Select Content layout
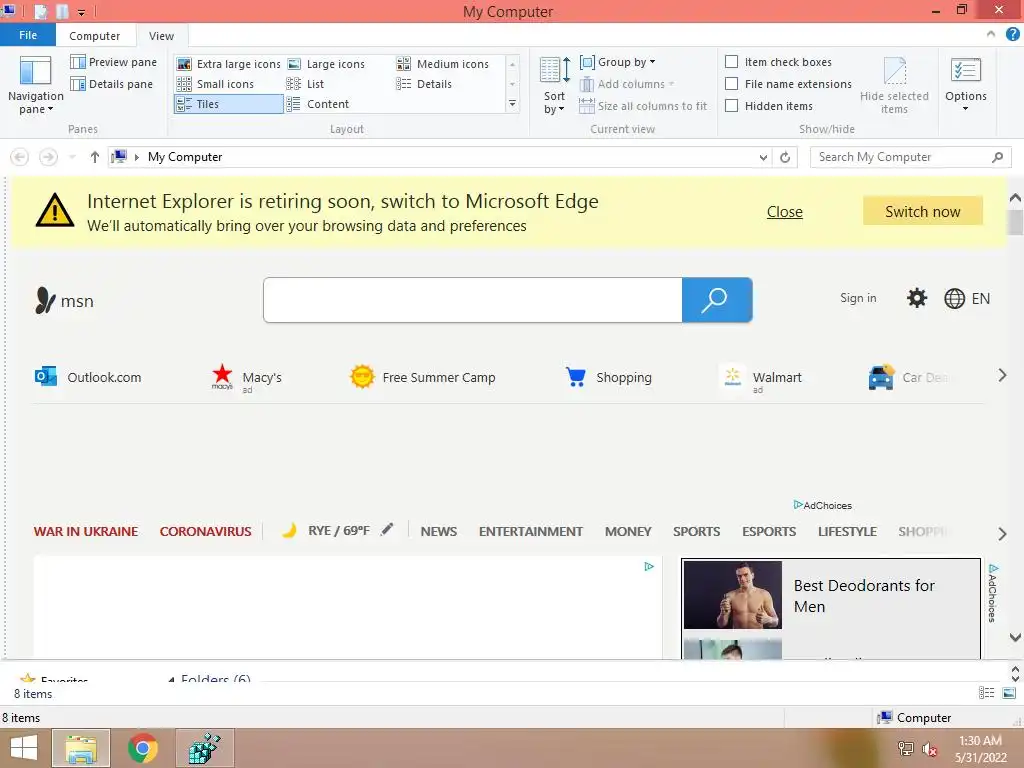Viewport: 1024px width, 768px height. point(318,104)
